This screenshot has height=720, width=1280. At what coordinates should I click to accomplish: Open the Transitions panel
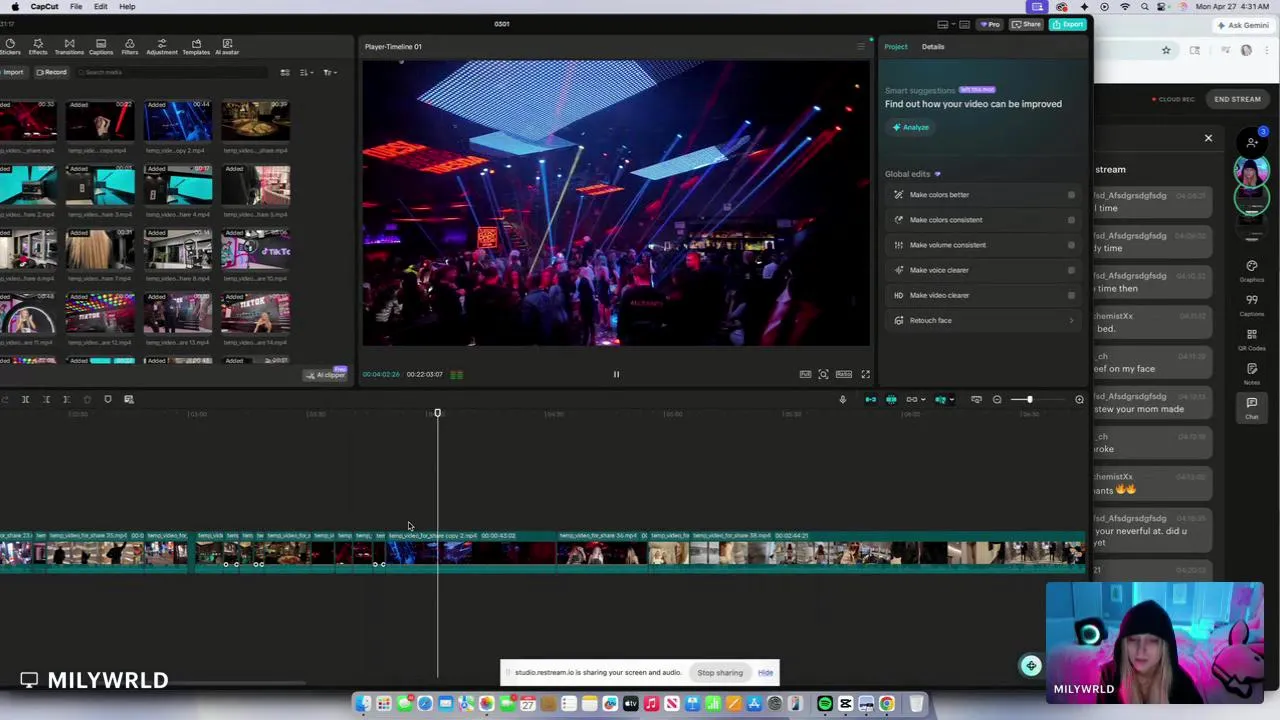click(x=69, y=47)
